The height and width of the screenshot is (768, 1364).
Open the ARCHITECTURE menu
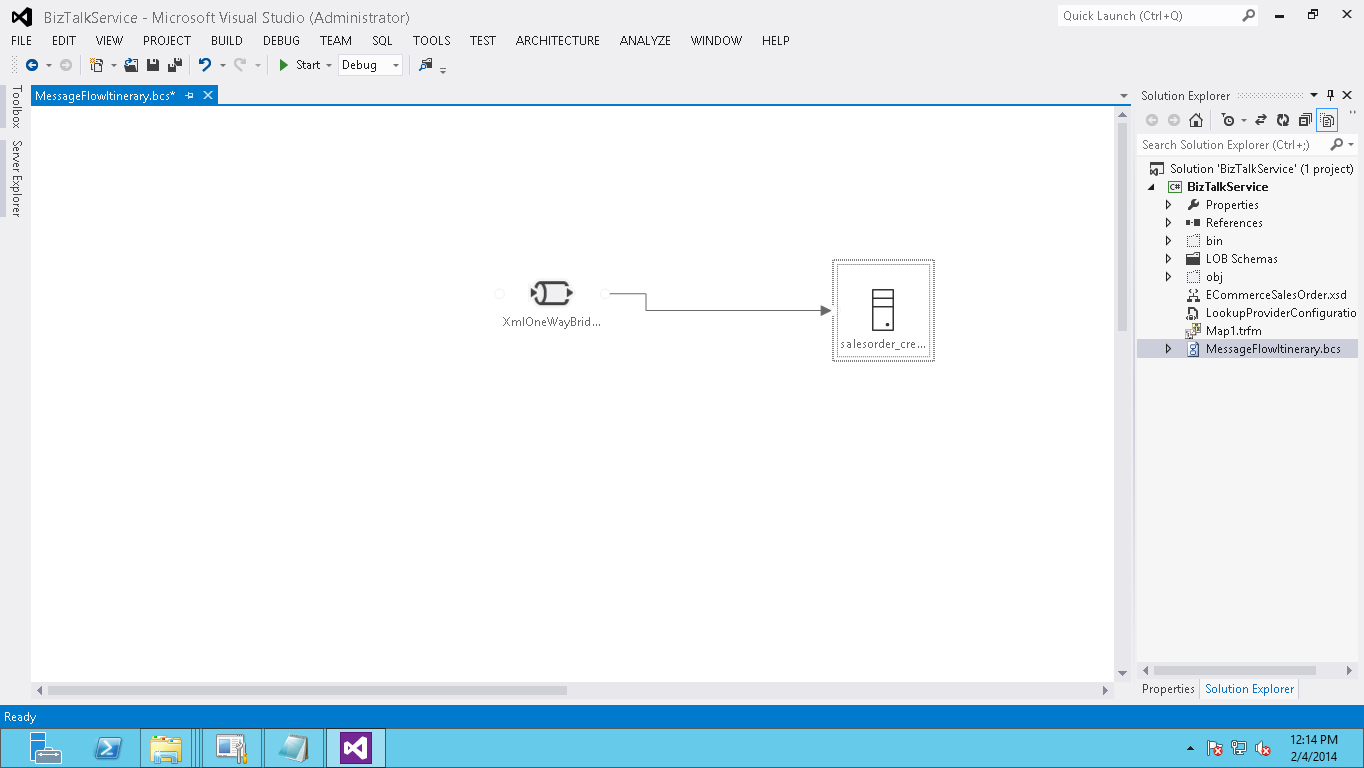tap(558, 41)
